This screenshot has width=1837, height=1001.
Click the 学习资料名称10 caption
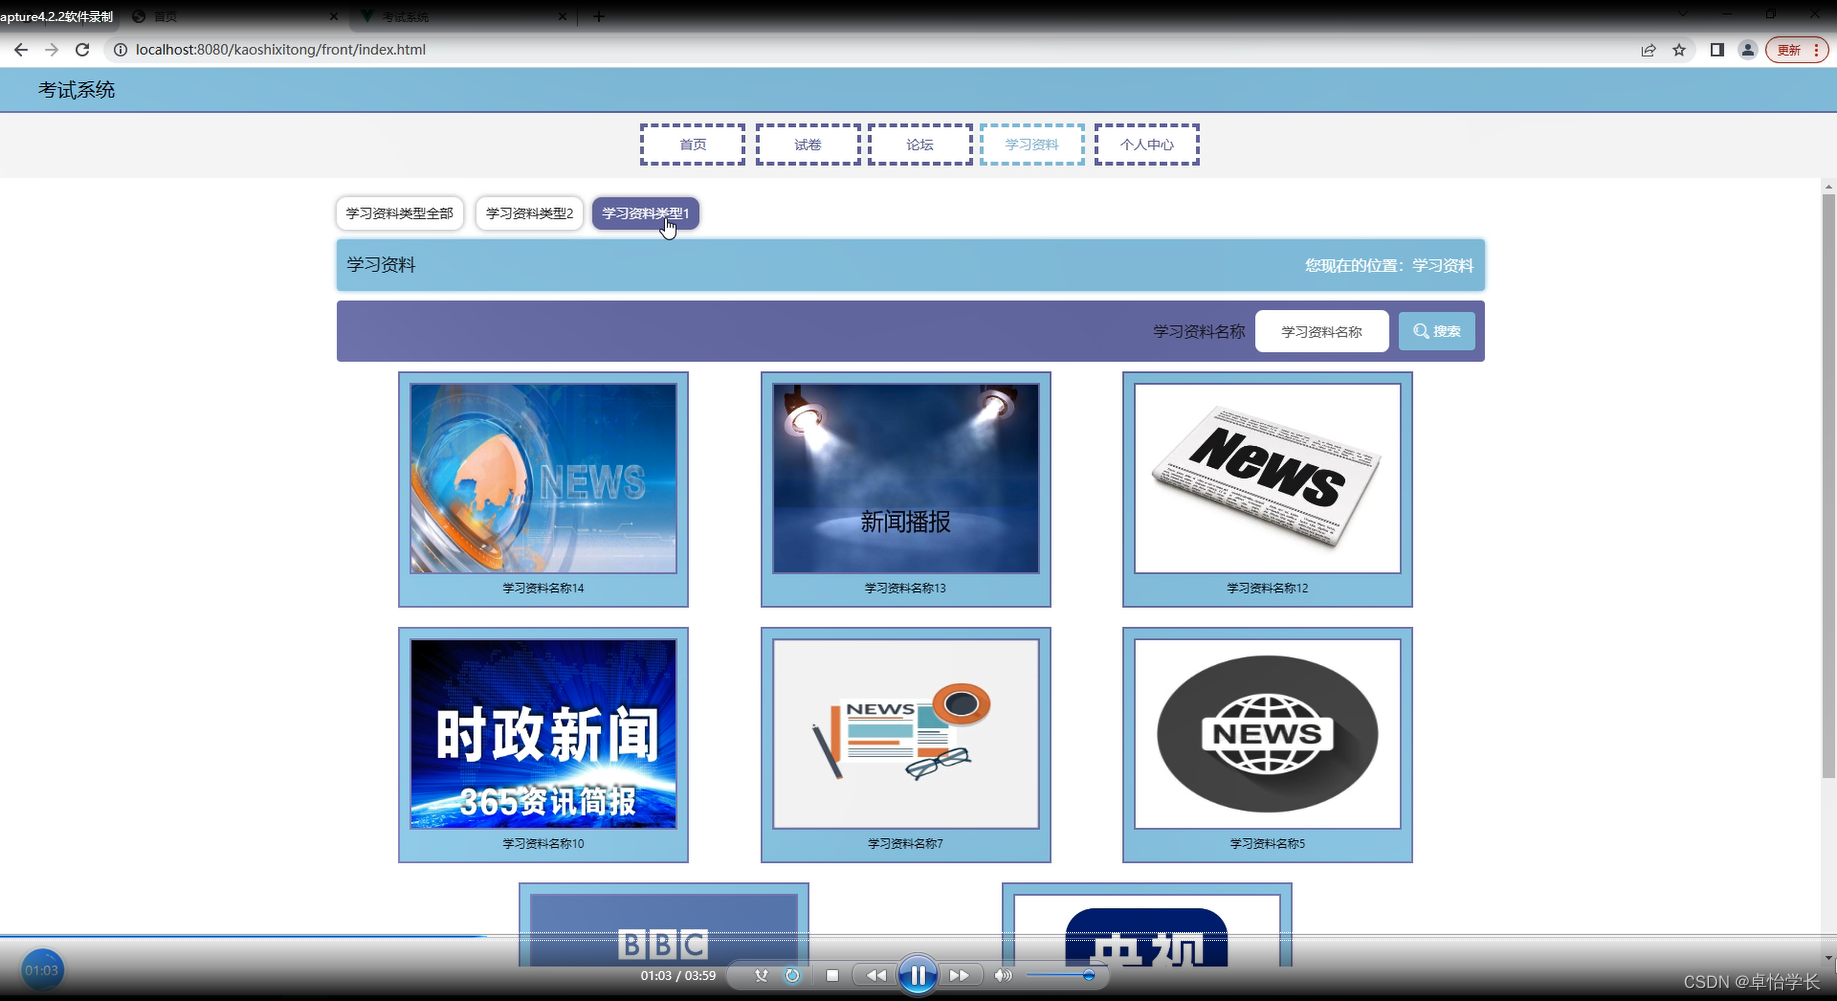543,844
